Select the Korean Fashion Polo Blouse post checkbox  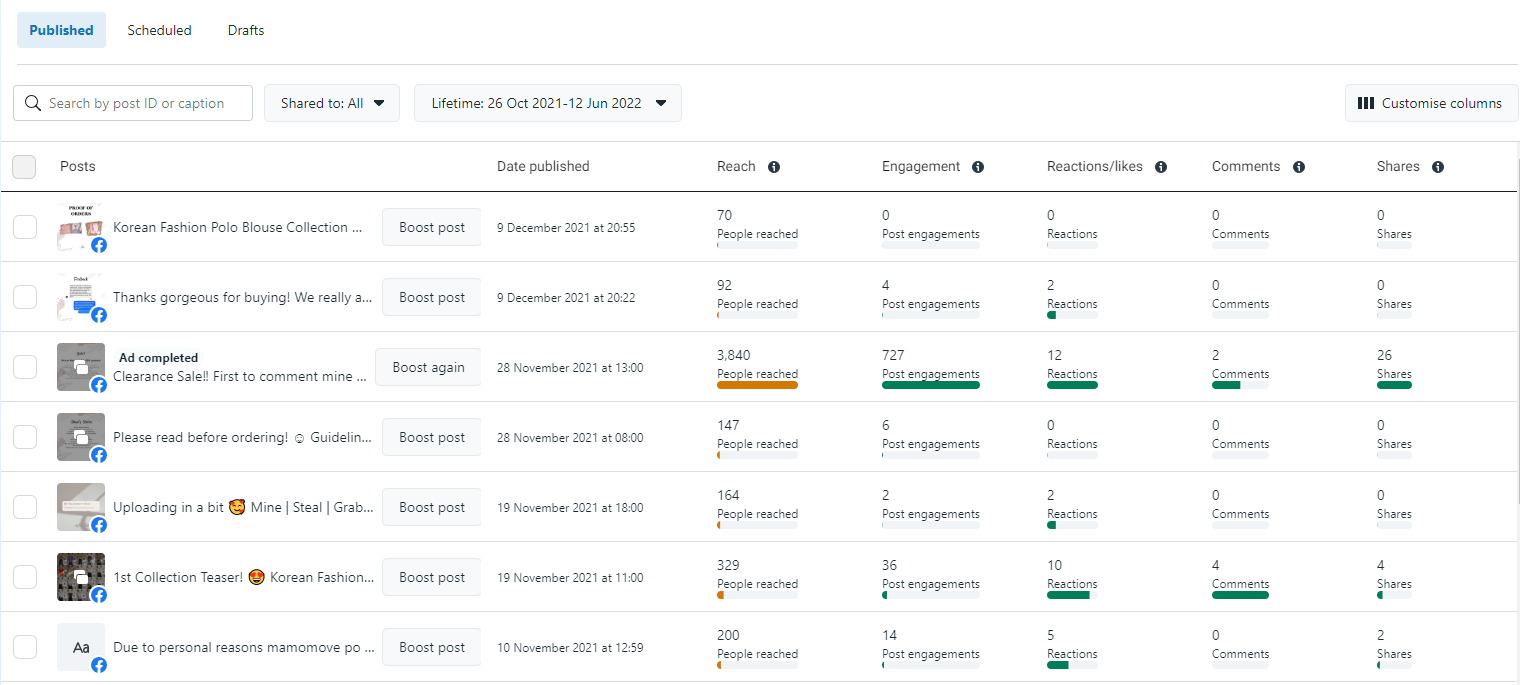click(25, 227)
